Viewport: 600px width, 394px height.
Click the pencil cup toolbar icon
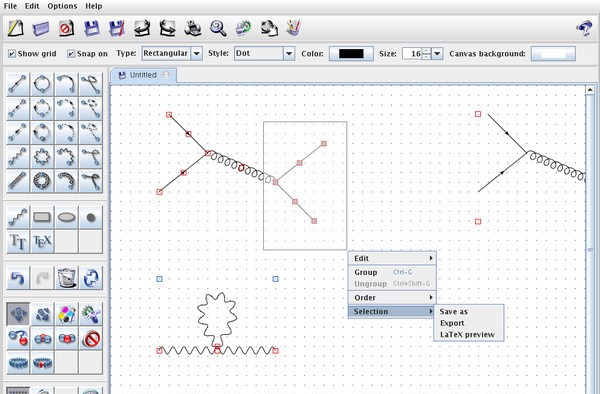pyautogui.click(x=293, y=28)
